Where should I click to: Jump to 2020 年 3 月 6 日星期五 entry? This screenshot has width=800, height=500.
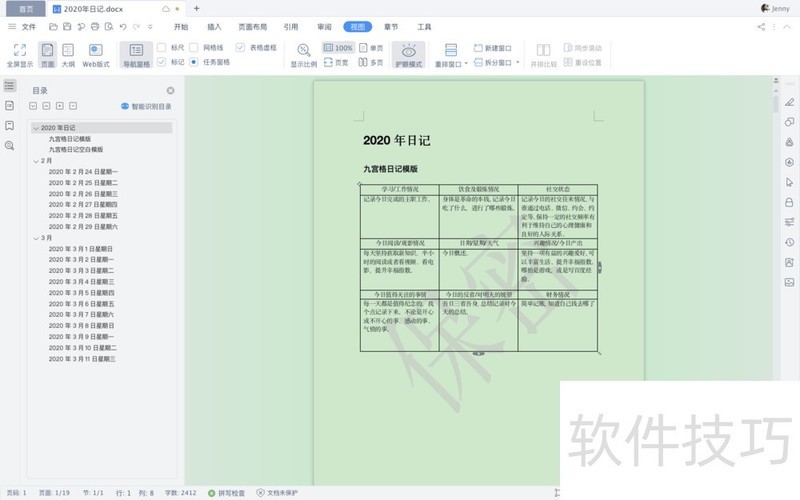click(81, 303)
